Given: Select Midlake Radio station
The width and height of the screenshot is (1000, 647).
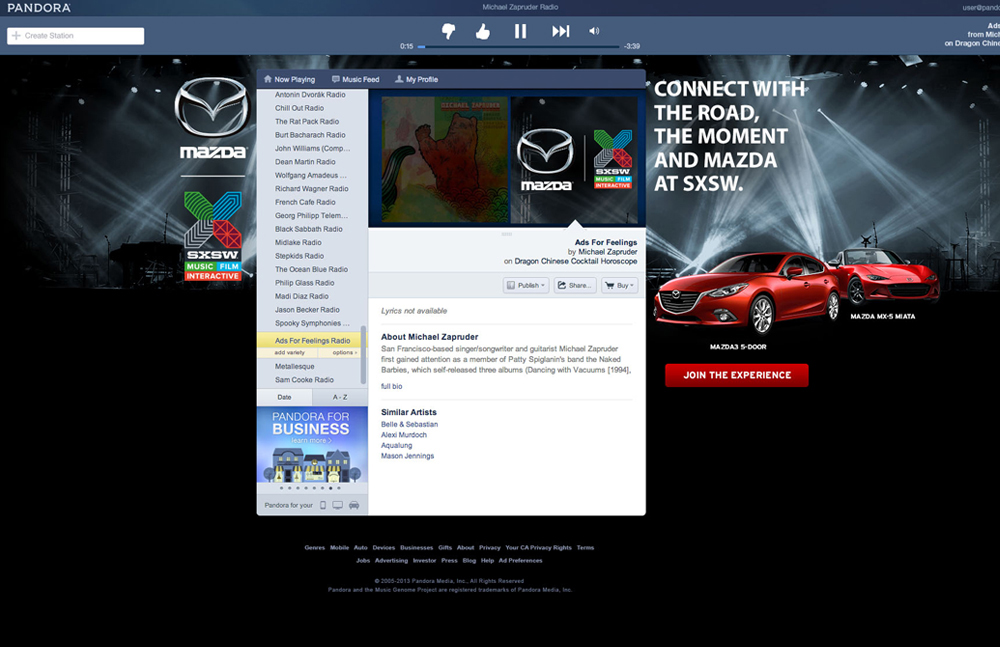Looking at the screenshot, I should click(x=298, y=242).
